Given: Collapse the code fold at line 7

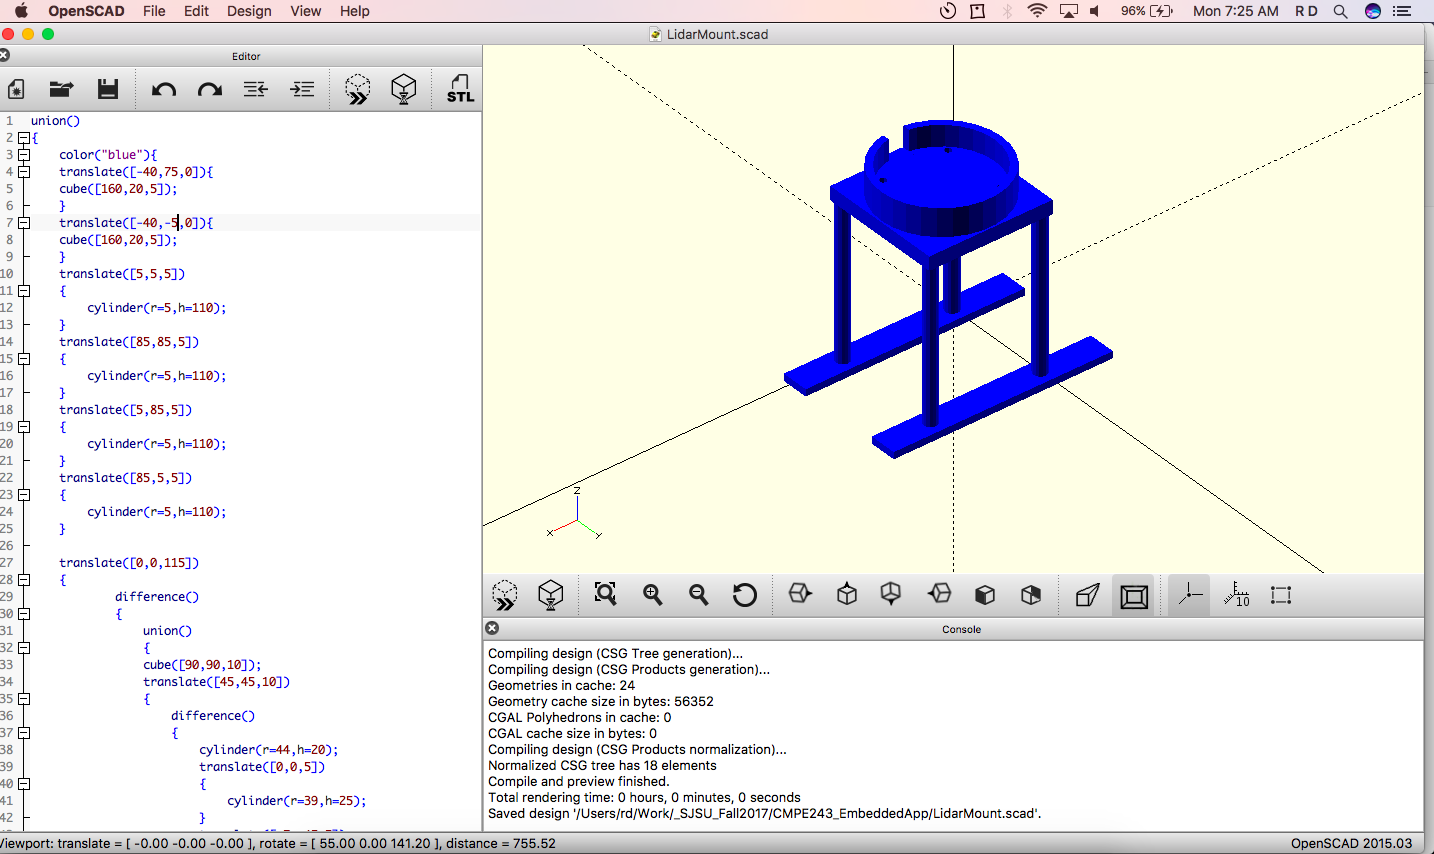Looking at the screenshot, I should tap(24, 223).
